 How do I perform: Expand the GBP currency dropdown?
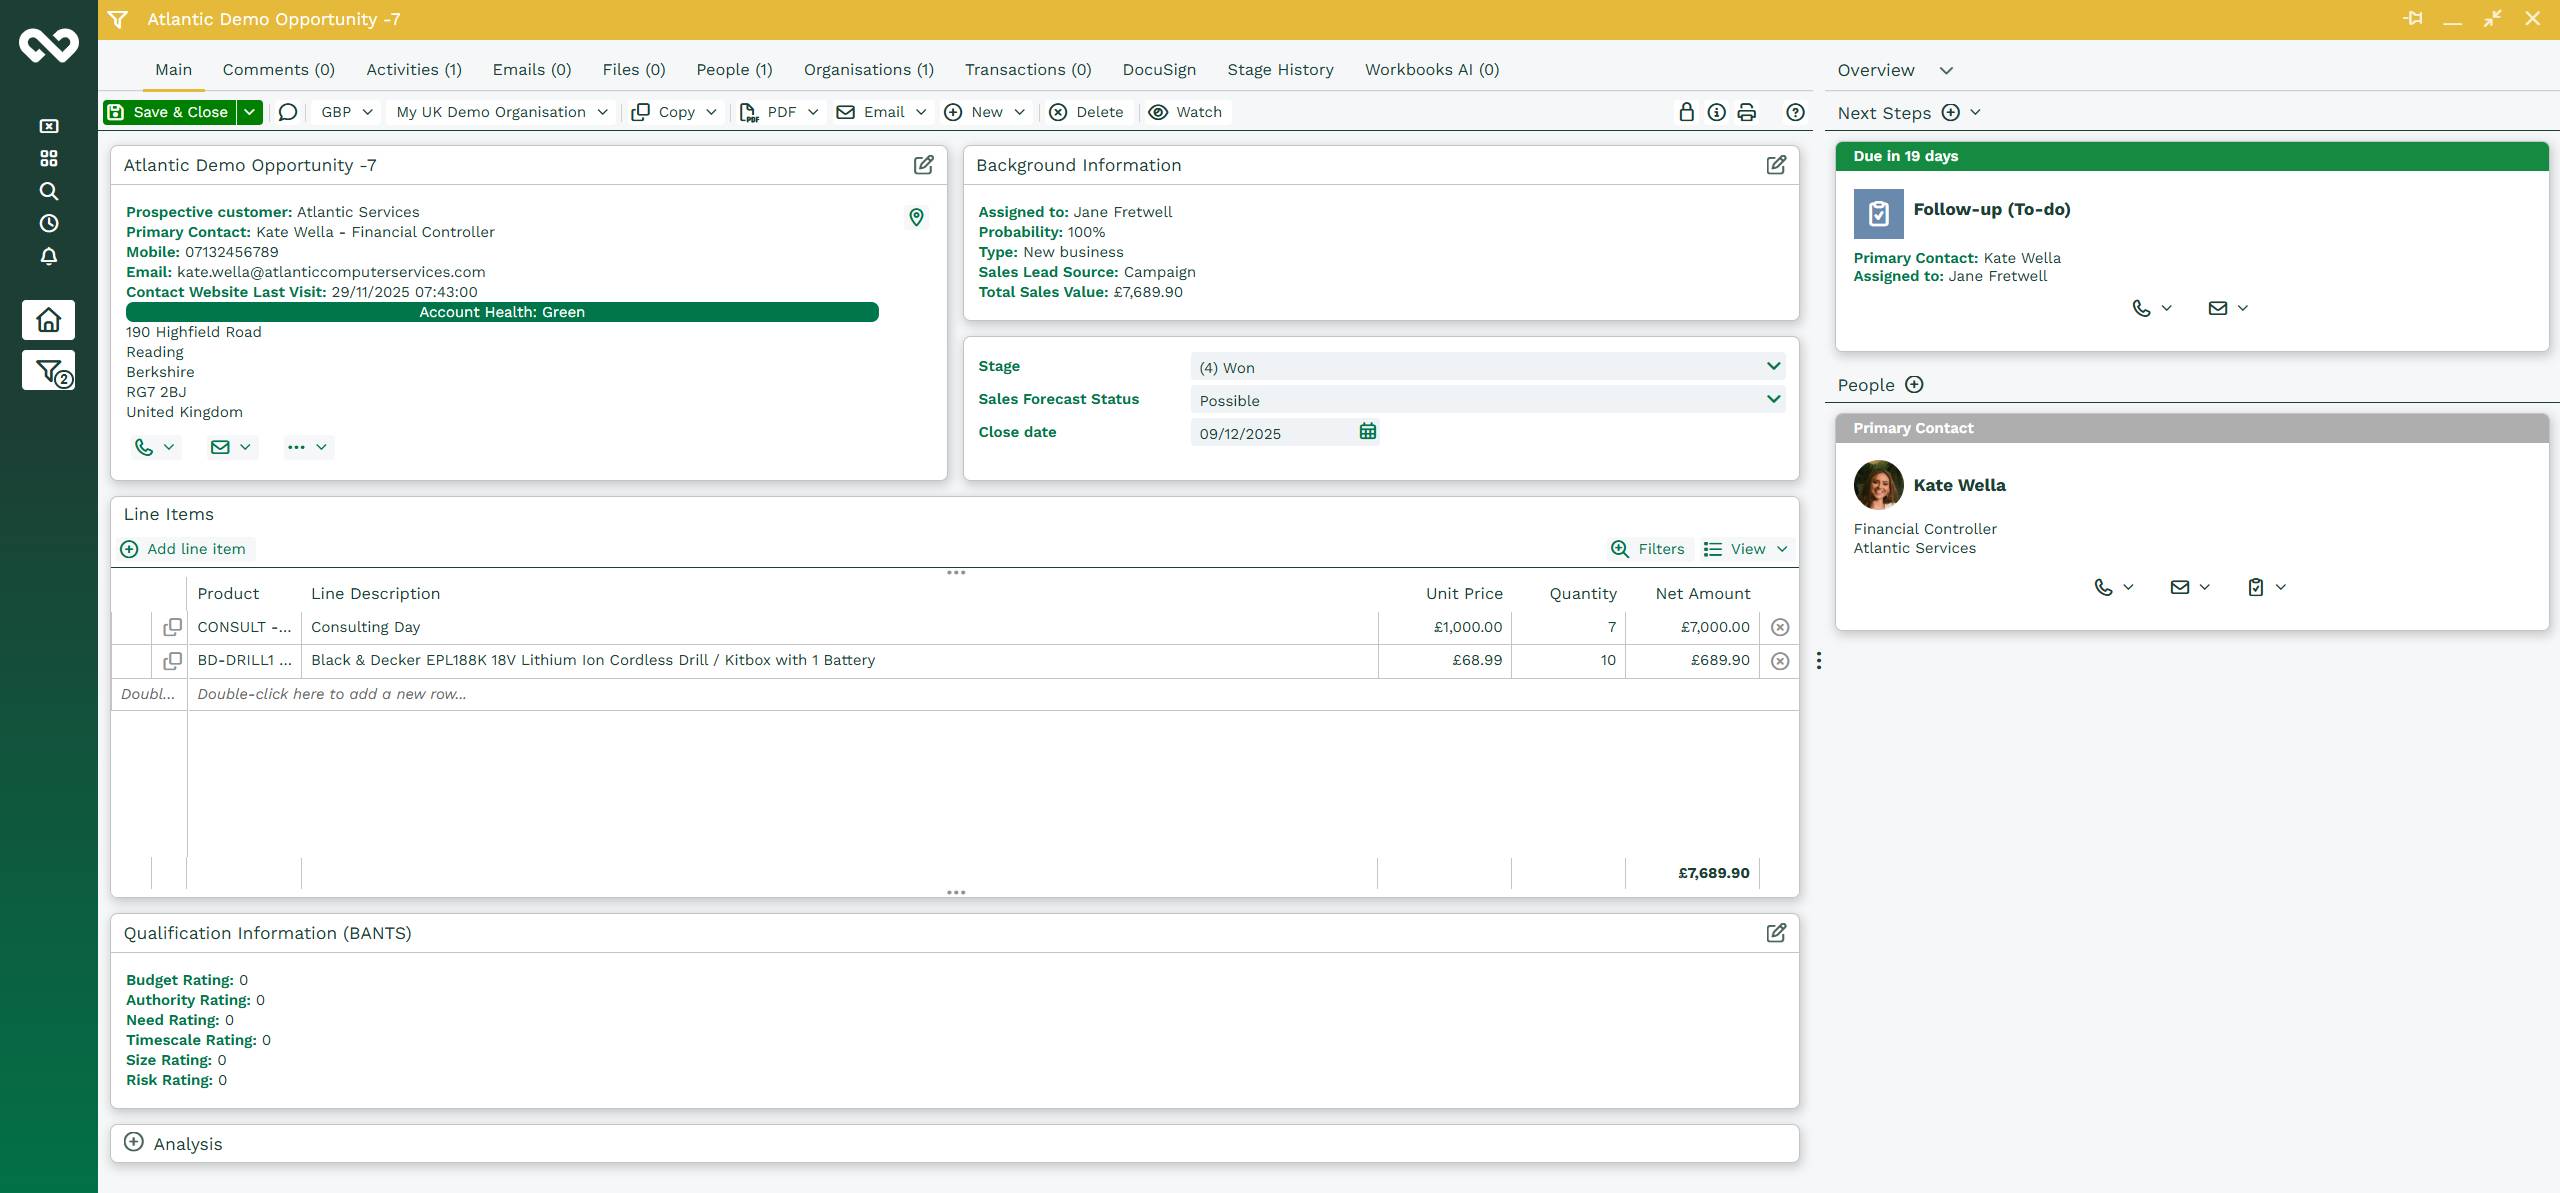pos(346,112)
